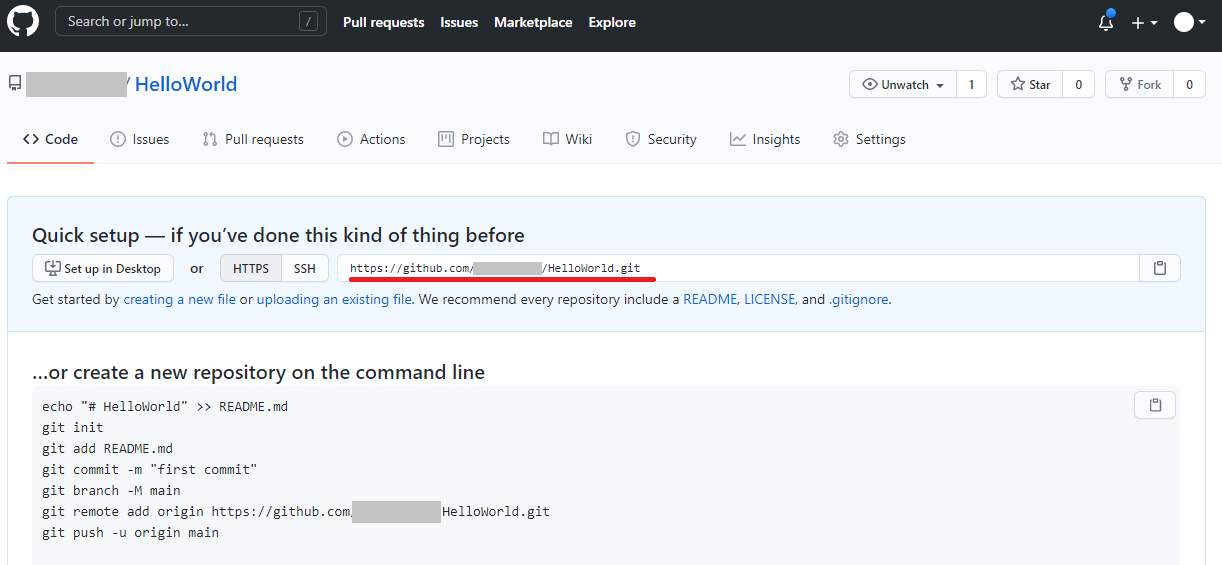Image resolution: width=1222 pixels, height=565 pixels.
Task: Click the 'git remote add origin' line
Action: point(296,511)
